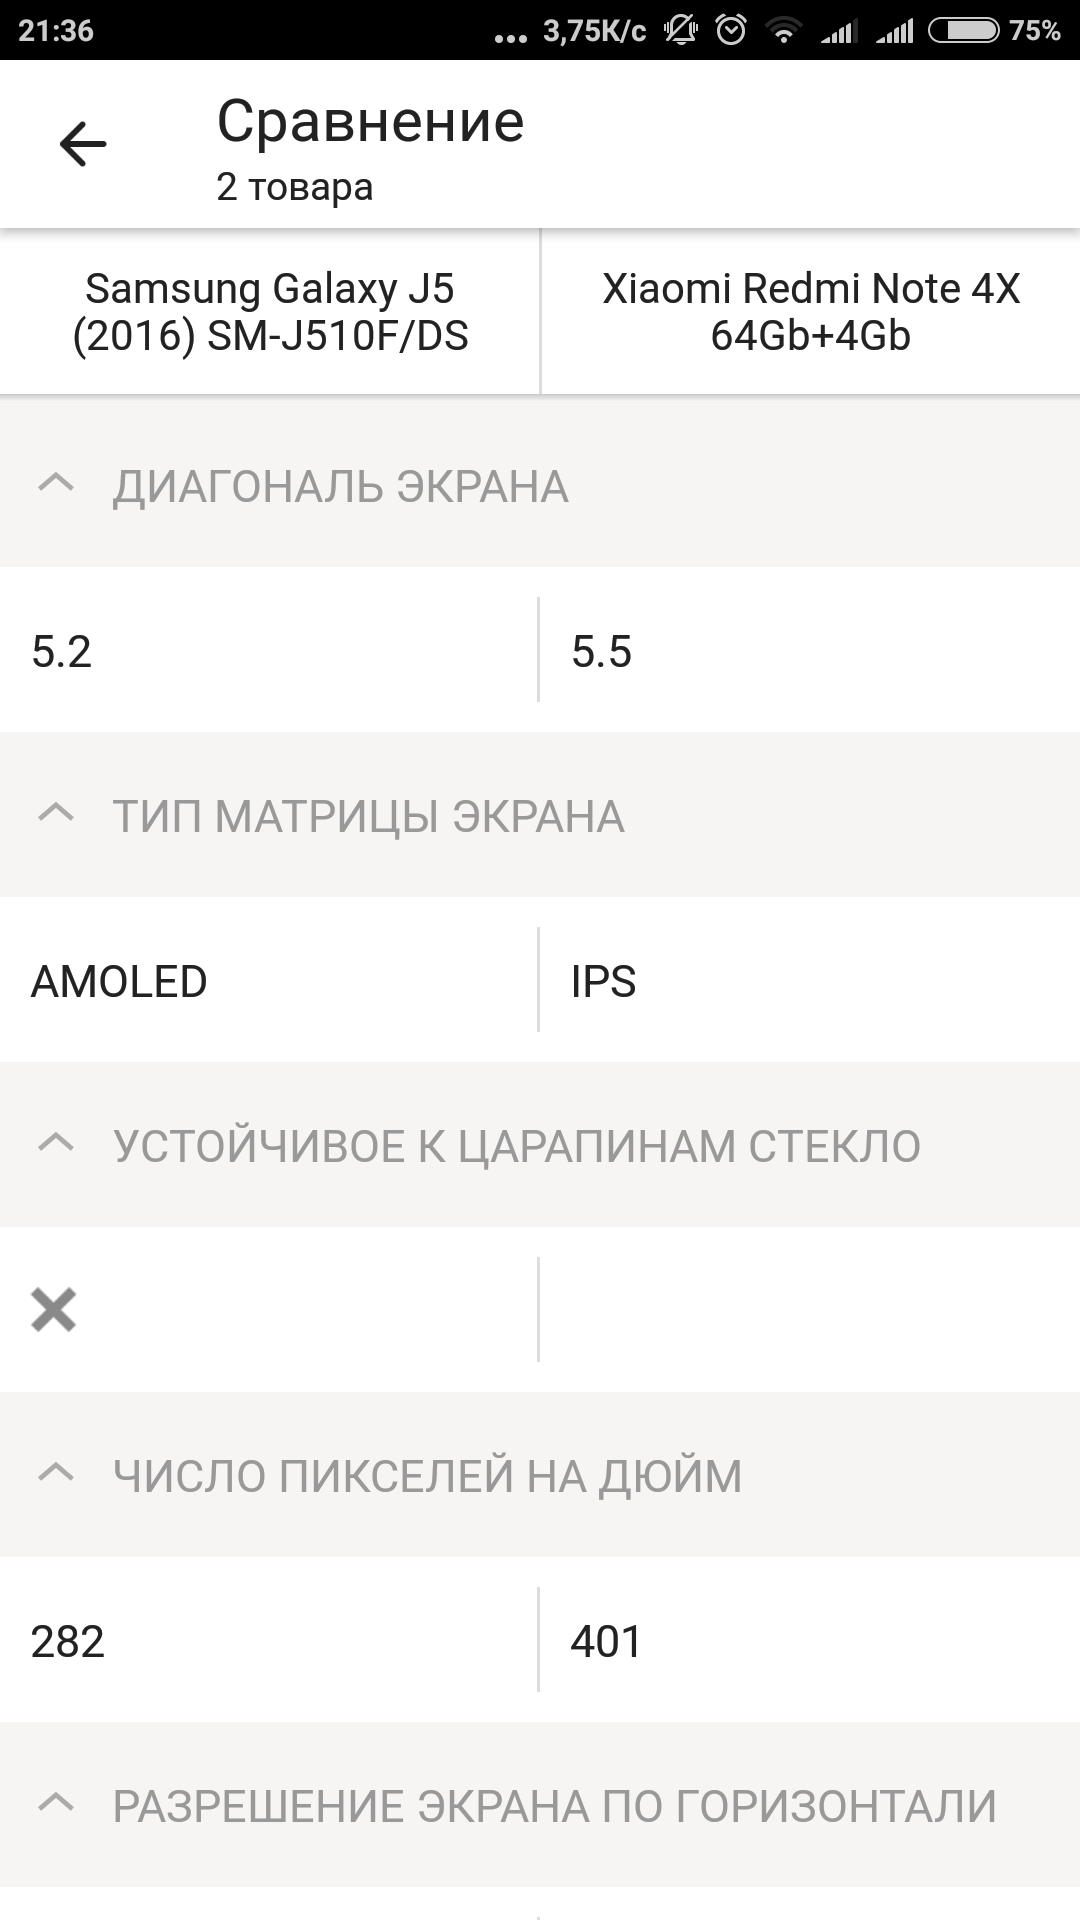
Task: Tap the battery icon in status bar
Action: (x=962, y=31)
